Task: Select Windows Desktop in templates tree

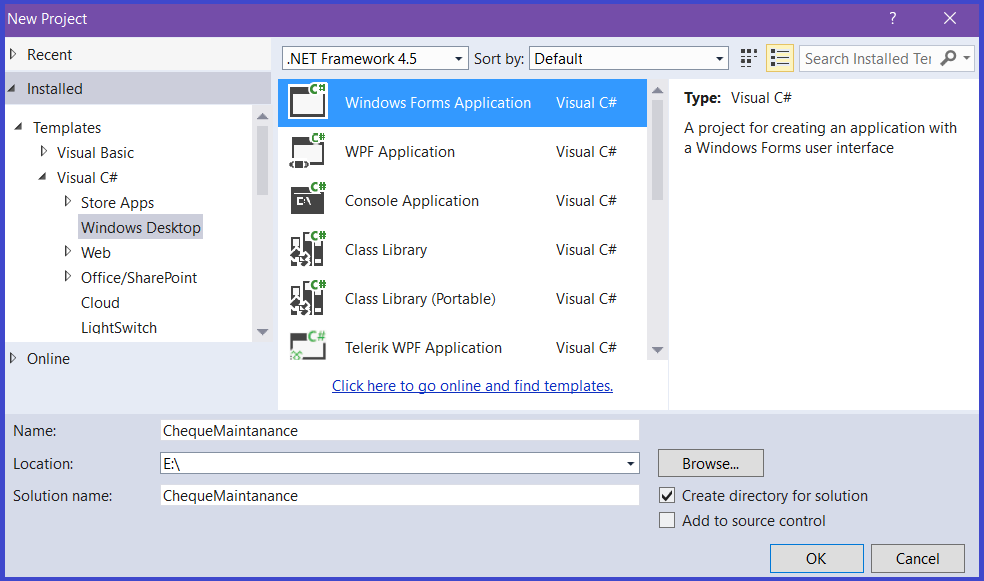Action: (141, 227)
